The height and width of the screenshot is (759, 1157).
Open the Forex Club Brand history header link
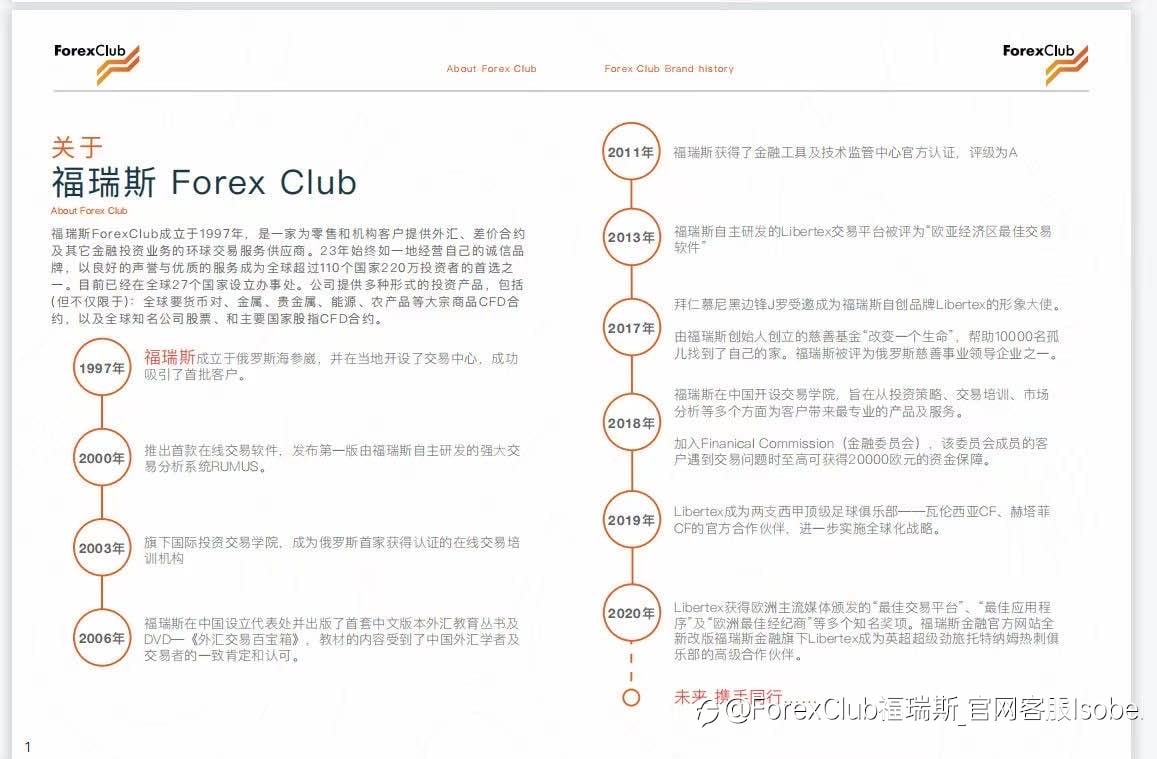[669, 69]
